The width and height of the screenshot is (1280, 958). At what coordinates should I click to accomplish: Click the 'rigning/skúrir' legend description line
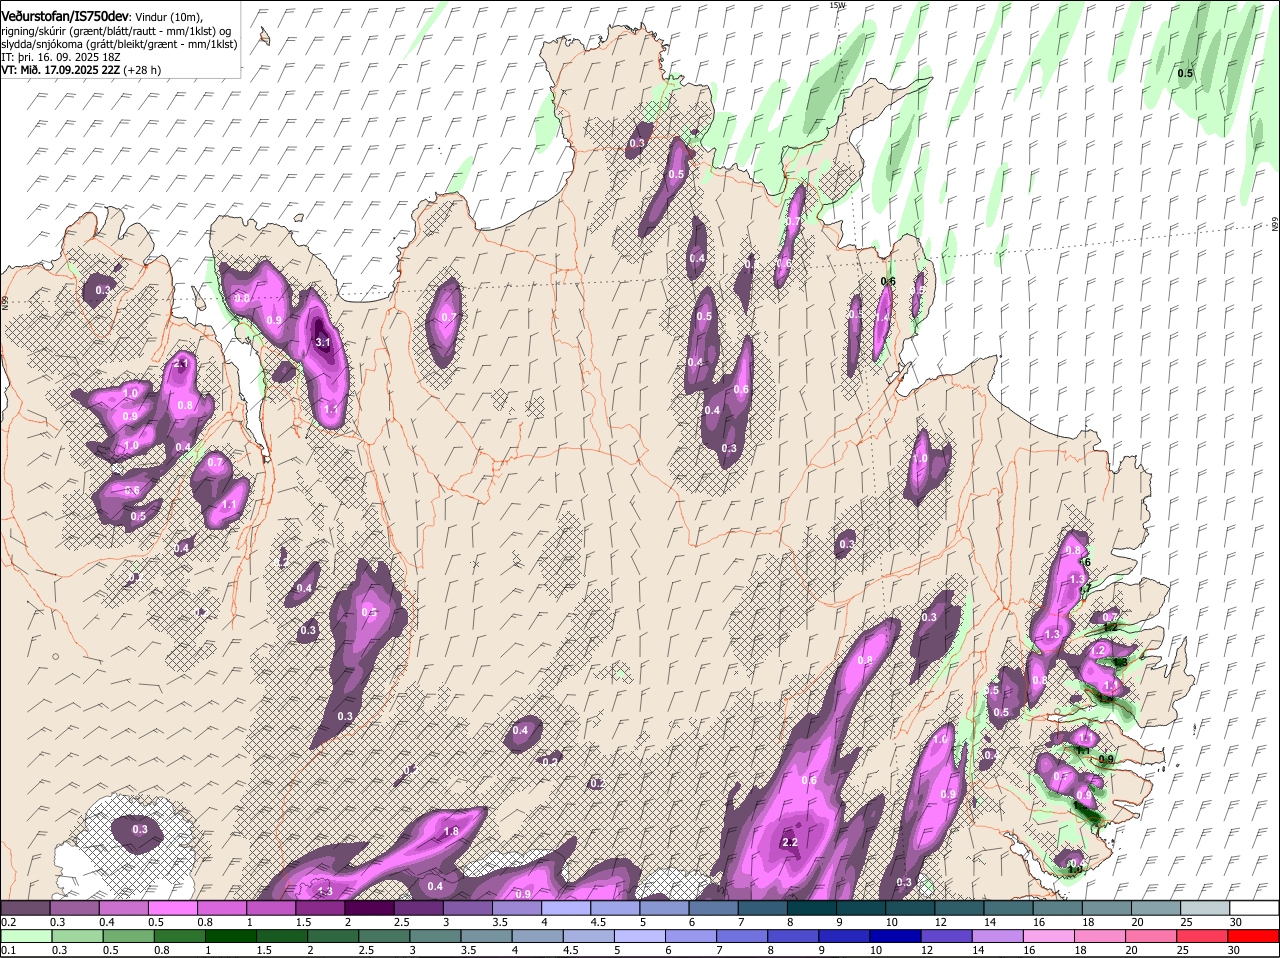coord(115,31)
